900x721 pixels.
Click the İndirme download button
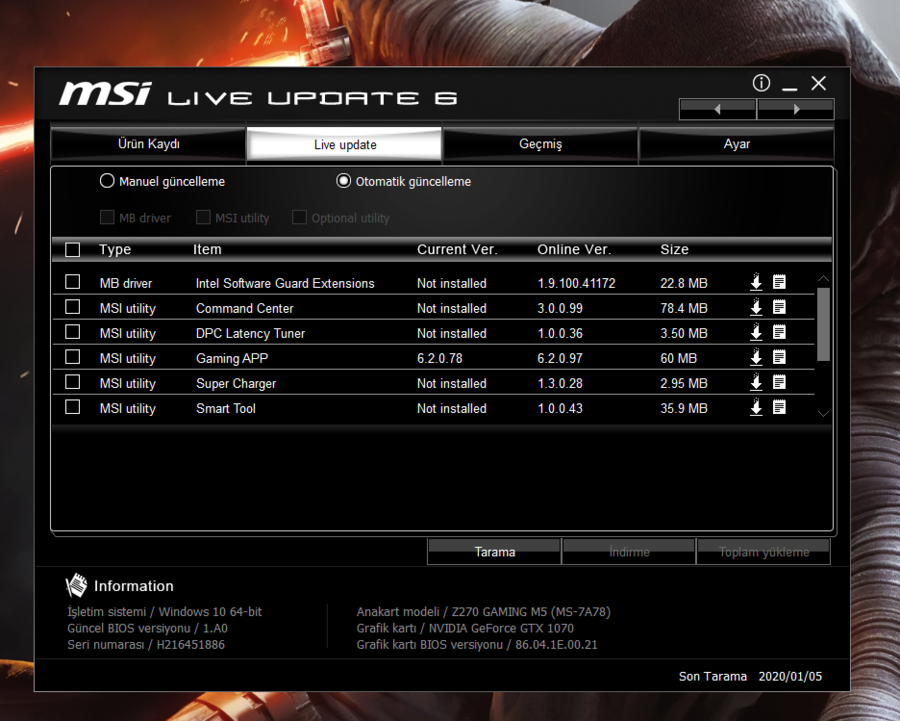click(629, 552)
